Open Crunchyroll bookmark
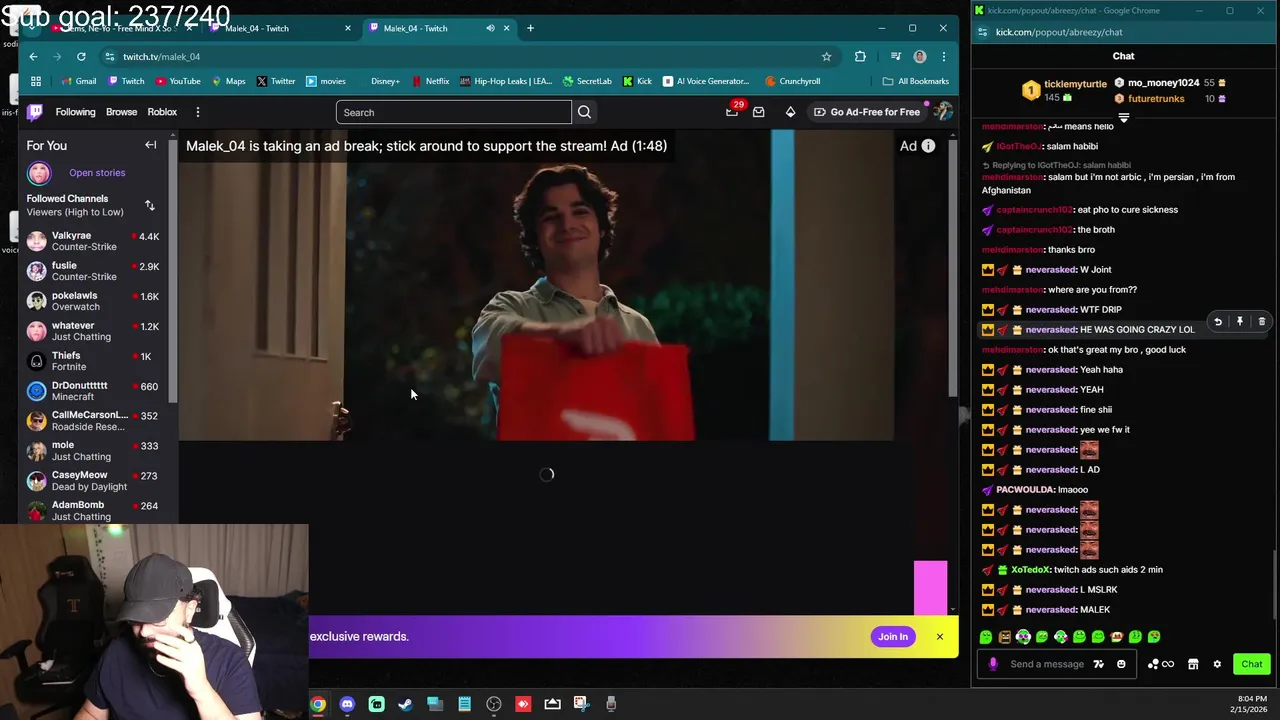 (x=793, y=81)
